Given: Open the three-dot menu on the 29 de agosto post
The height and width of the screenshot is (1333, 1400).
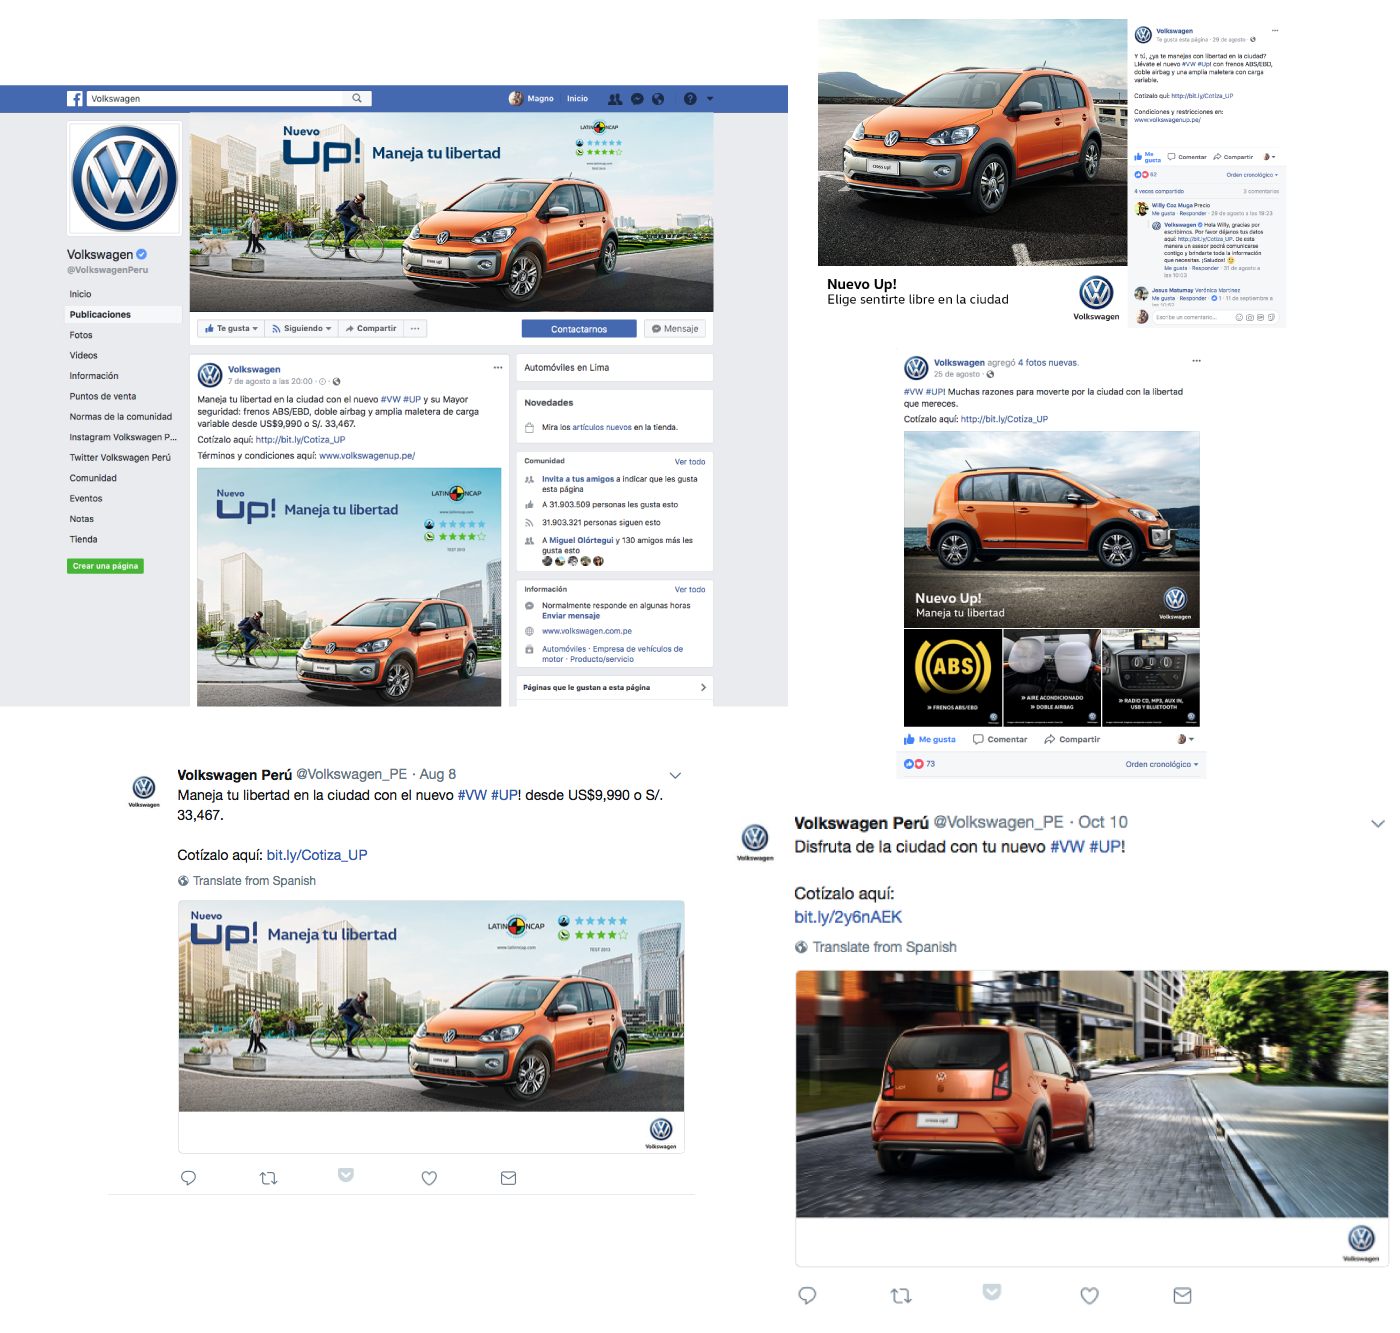Looking at the screenshot, I should 1275,31.
